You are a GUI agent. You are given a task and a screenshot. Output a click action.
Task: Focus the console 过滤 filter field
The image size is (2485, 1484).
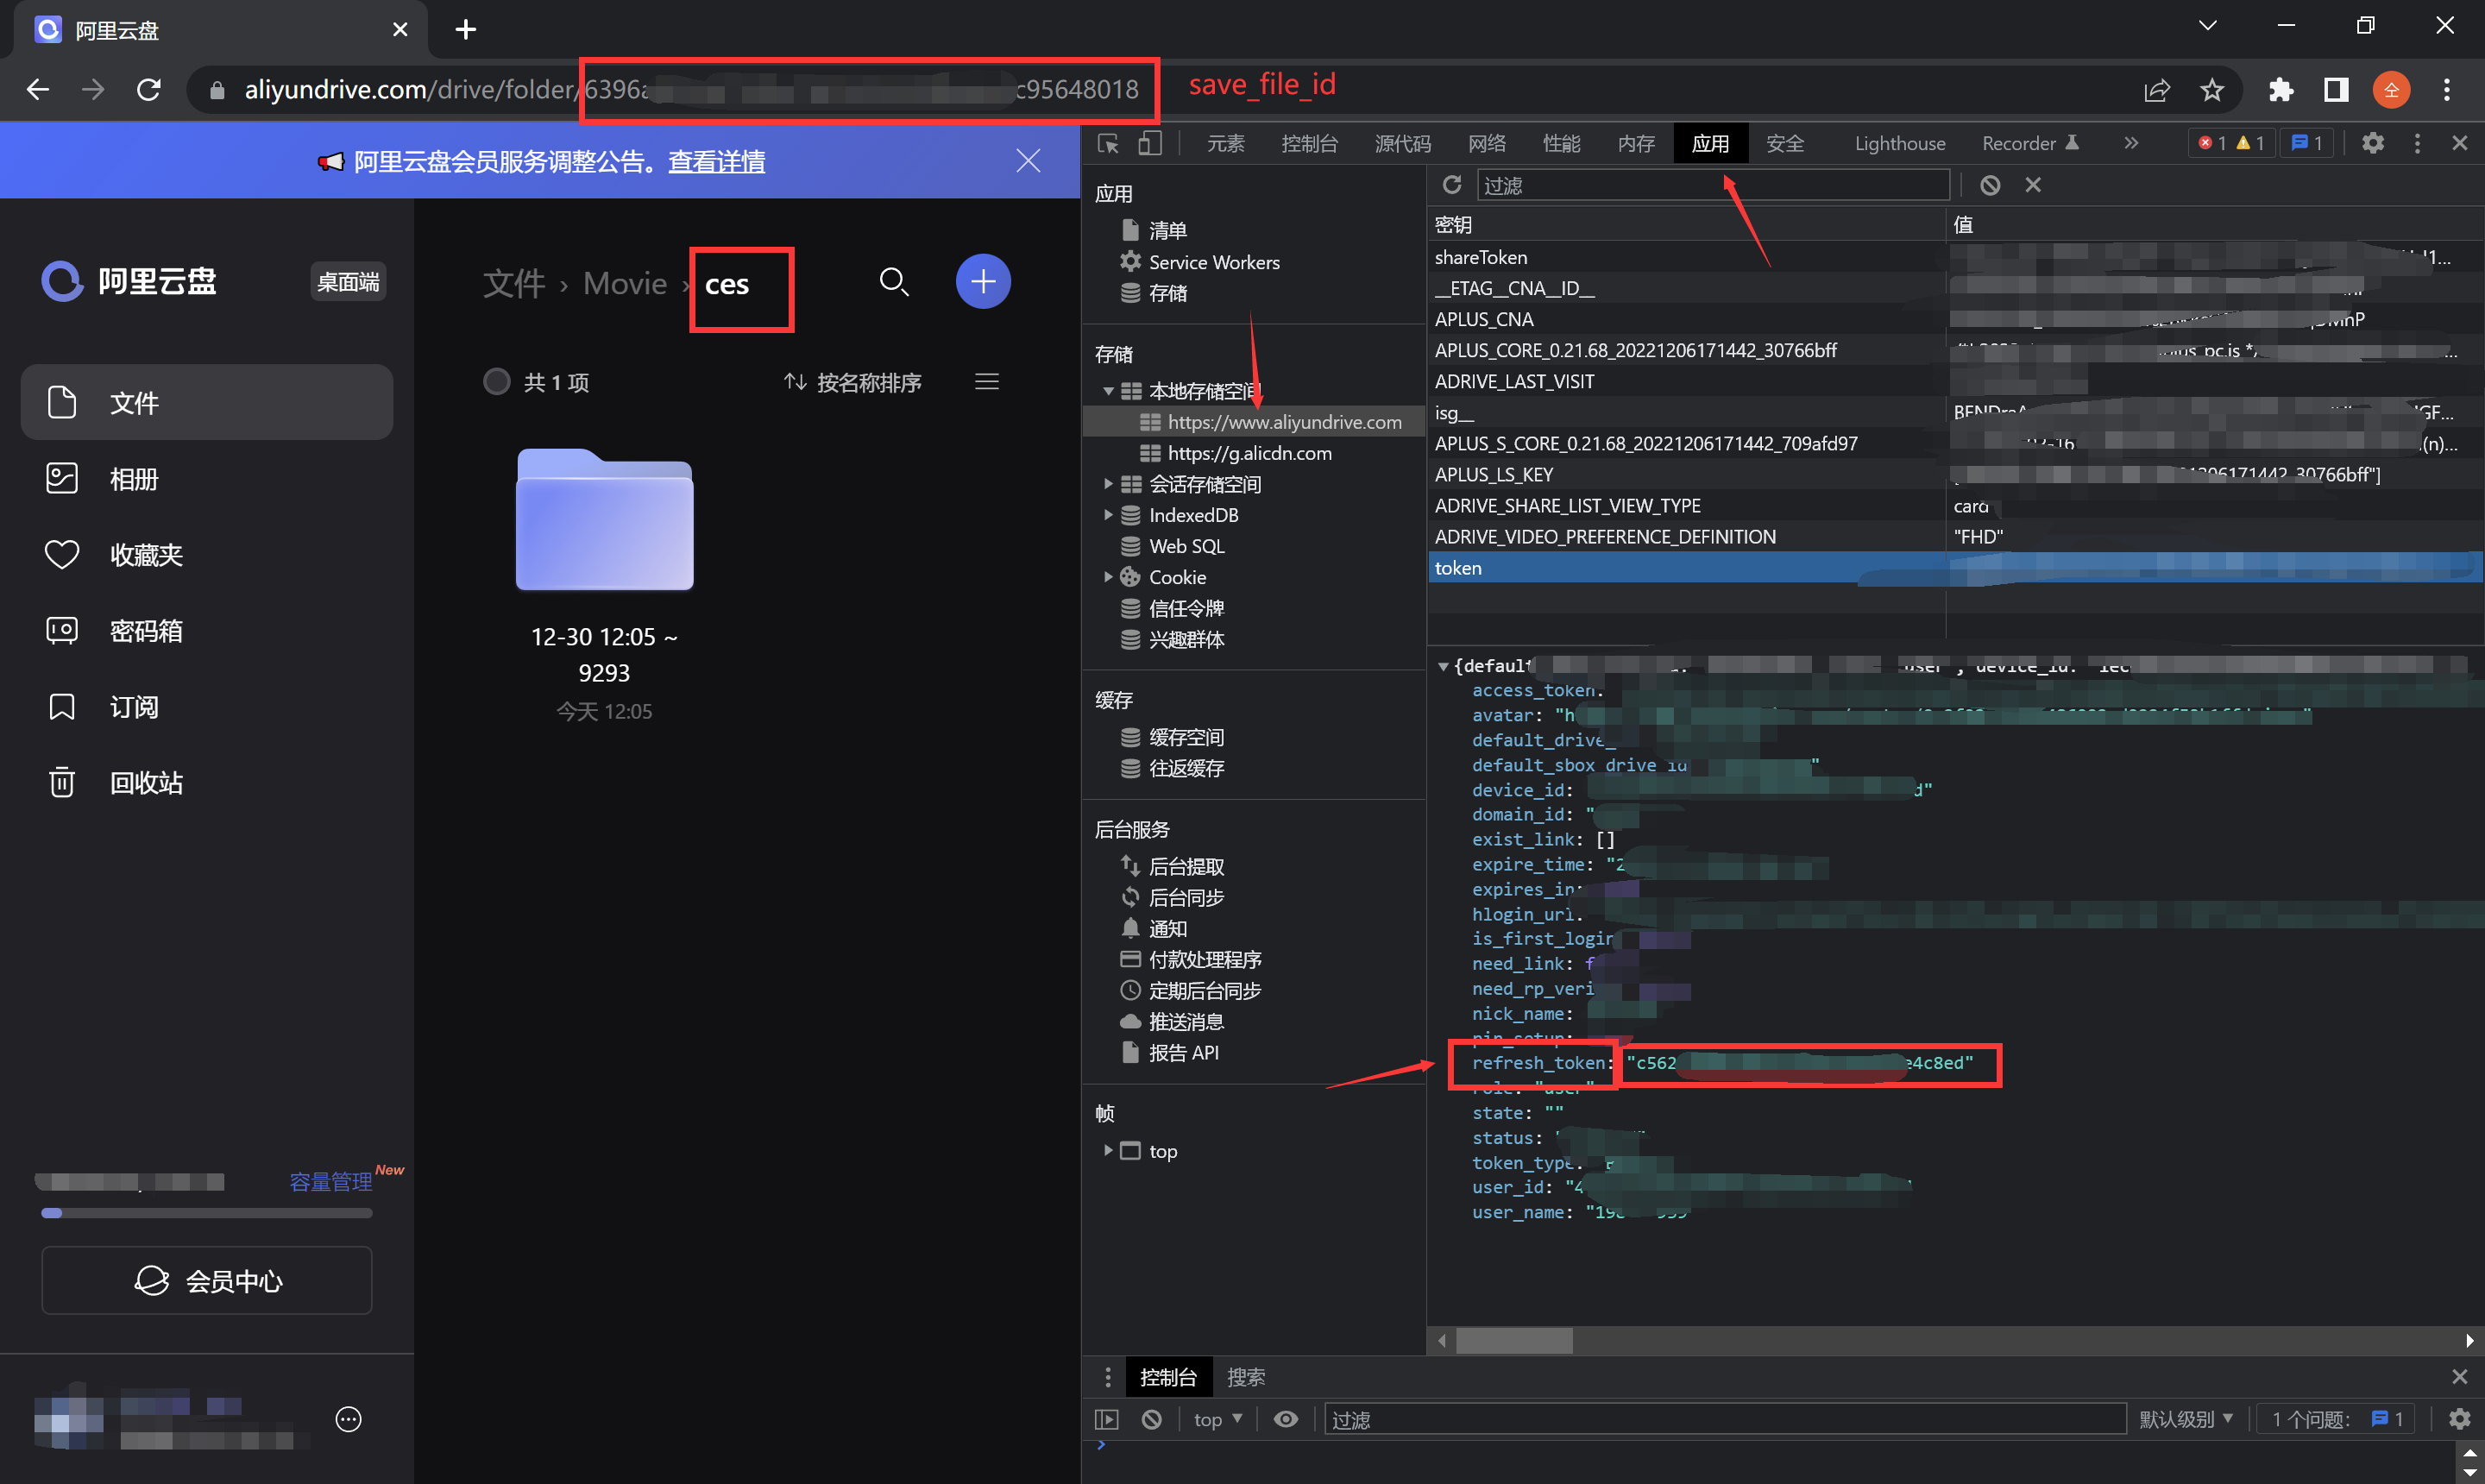1725,1419
